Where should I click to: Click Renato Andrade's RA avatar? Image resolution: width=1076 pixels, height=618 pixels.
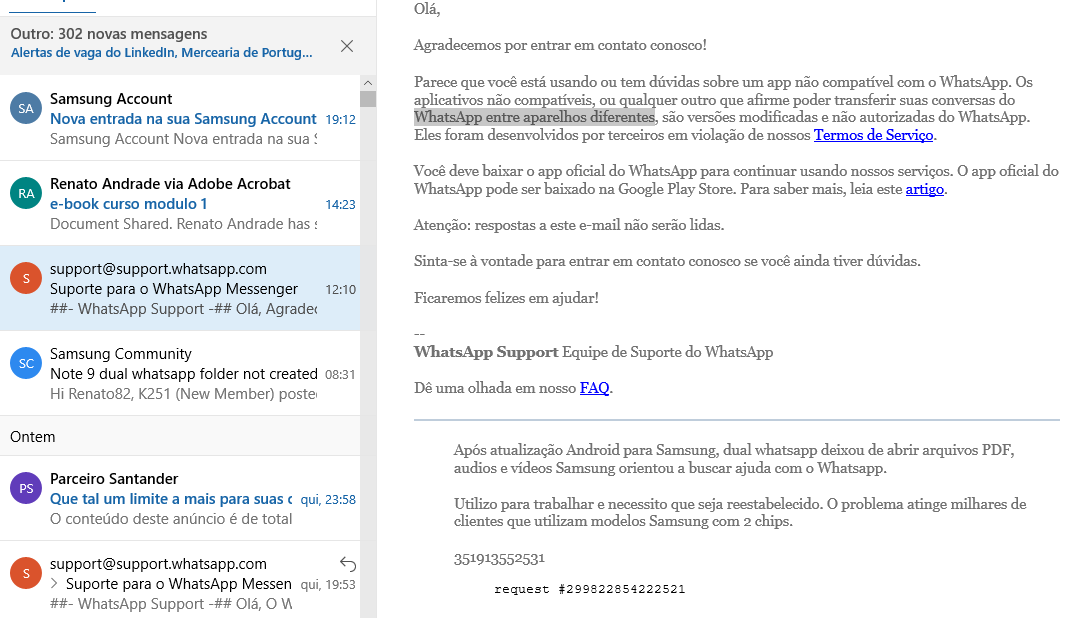click(26, 193)
